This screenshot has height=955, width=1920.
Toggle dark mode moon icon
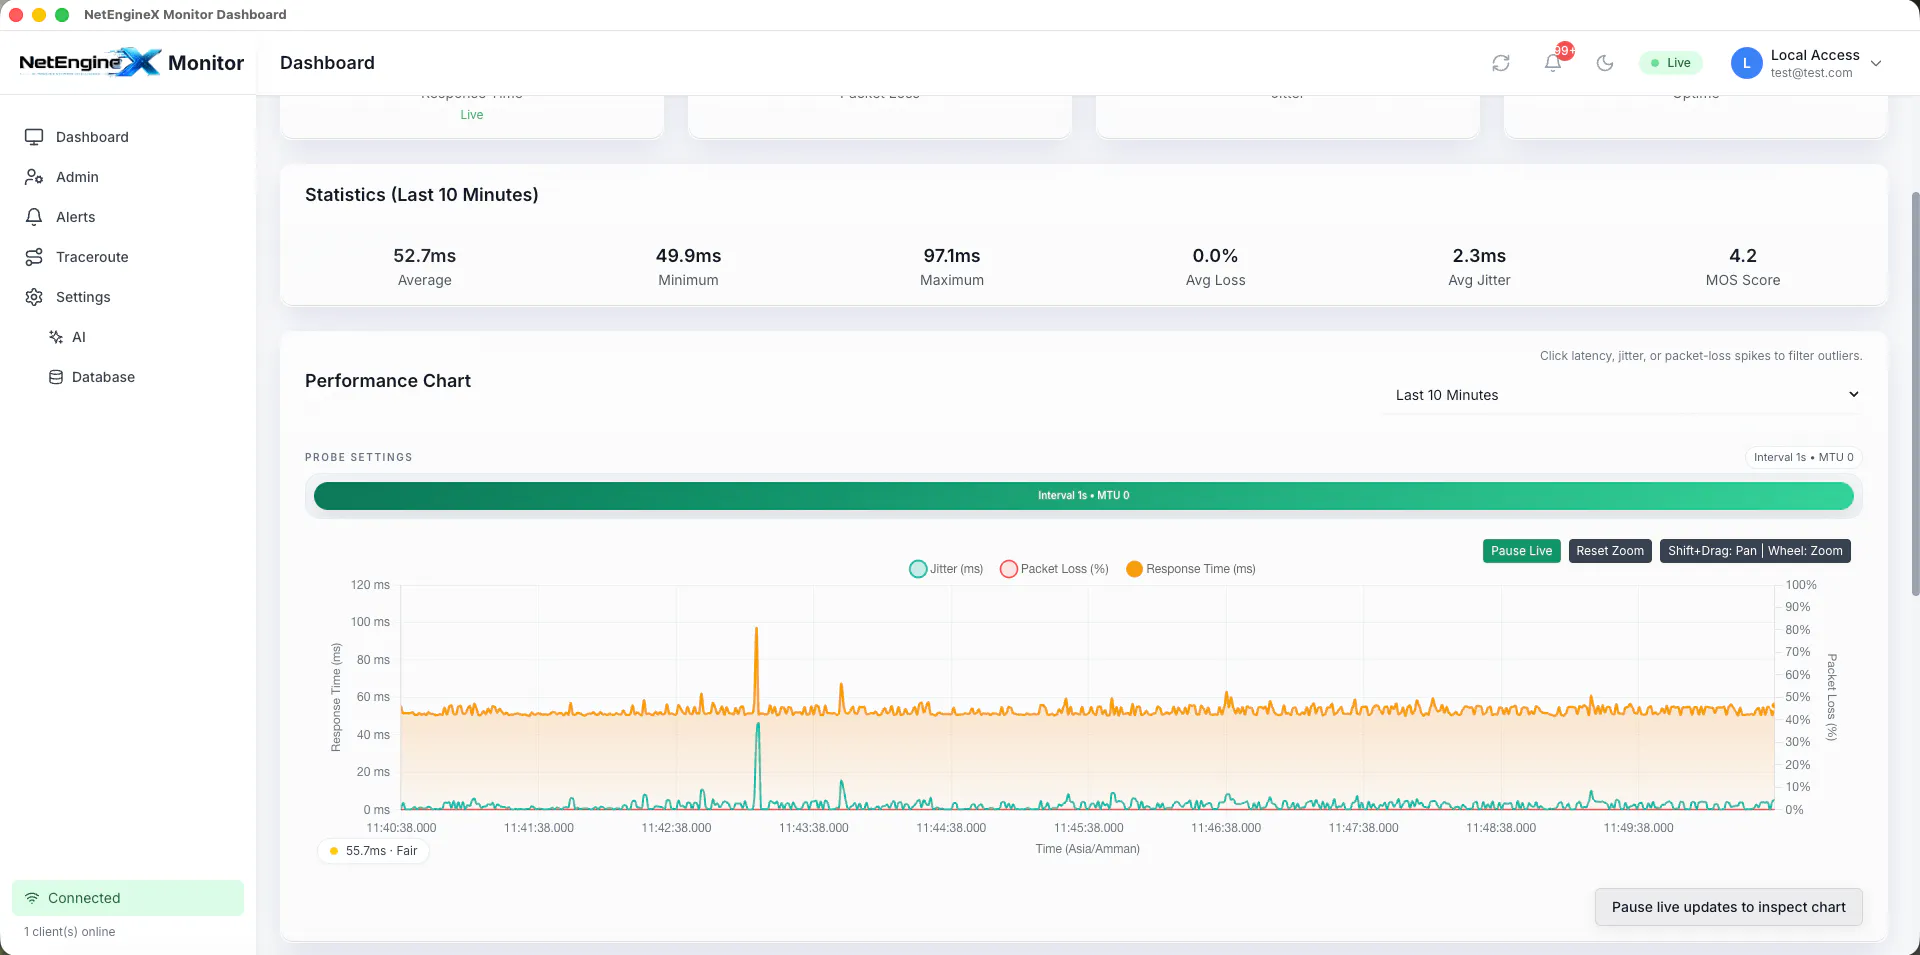[1605, 63]
